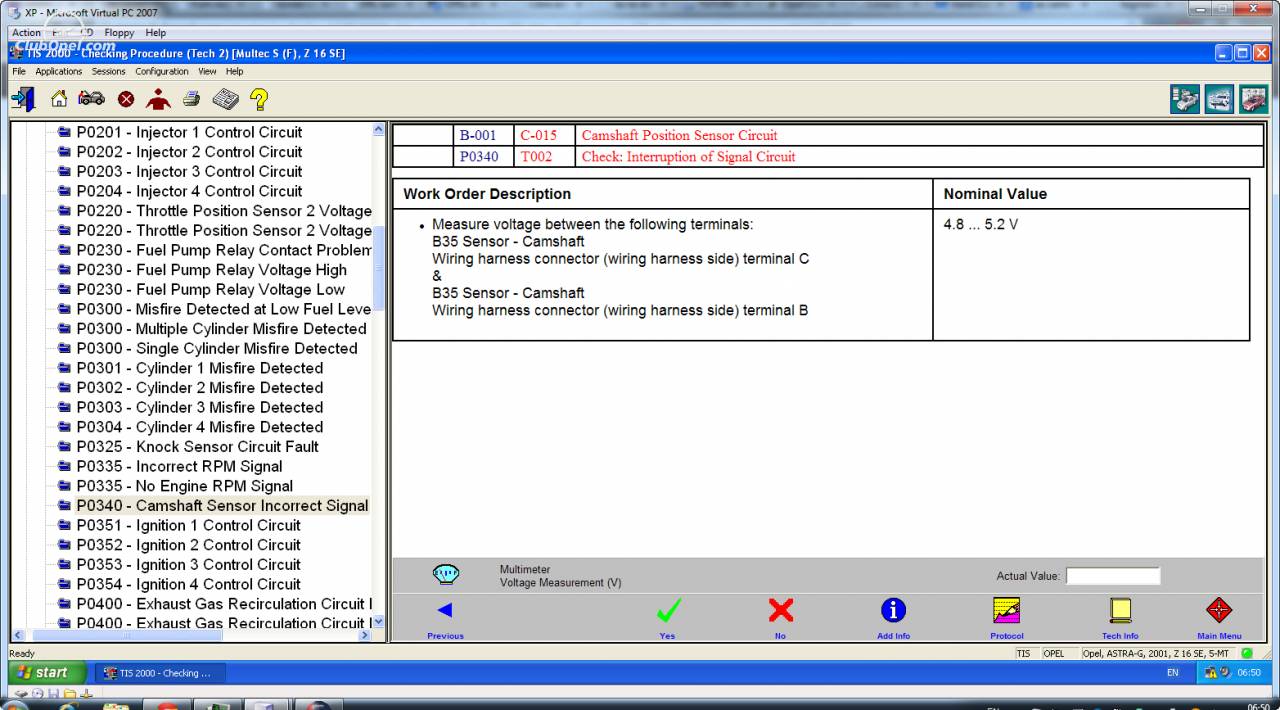Screen dimensions: 1280x710
Task: Click the exit door toolbar icon
Action: point(22,99)
